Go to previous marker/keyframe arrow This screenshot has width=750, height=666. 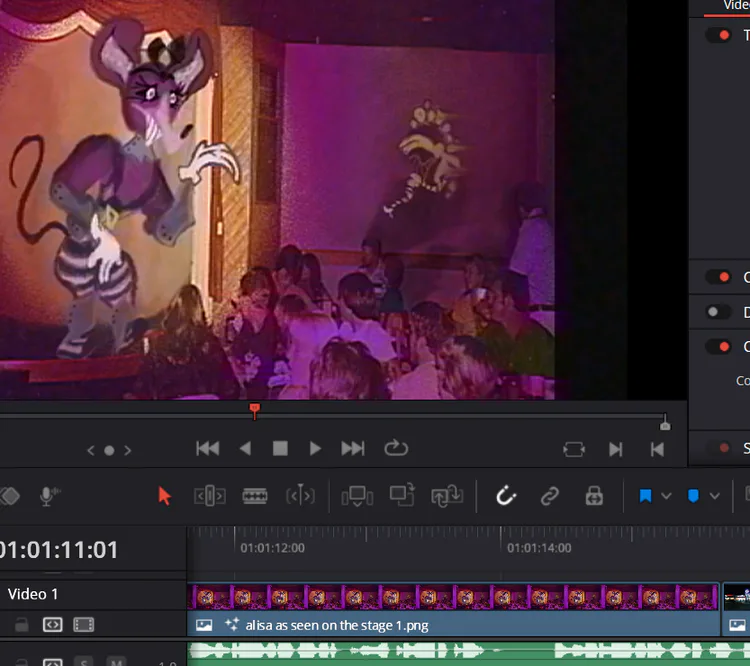coord(90,451)
